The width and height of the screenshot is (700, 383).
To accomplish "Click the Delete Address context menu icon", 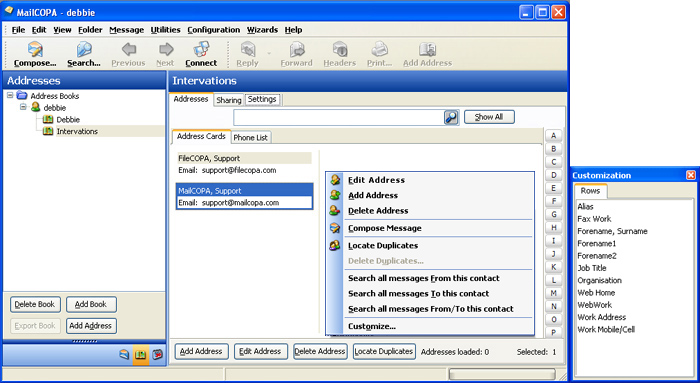I will point(335,210).
